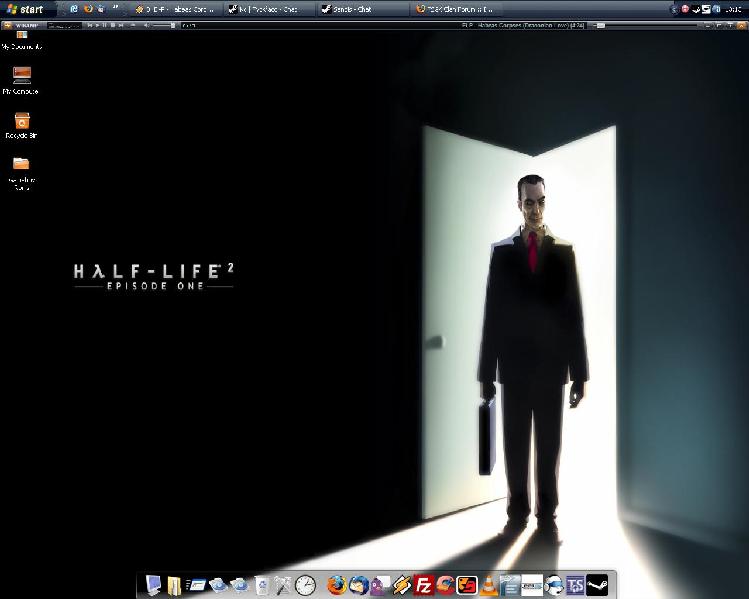Switch to the Steam Chat taskbar window
This screenshot has width=749, height=599.
click(364, 9)
